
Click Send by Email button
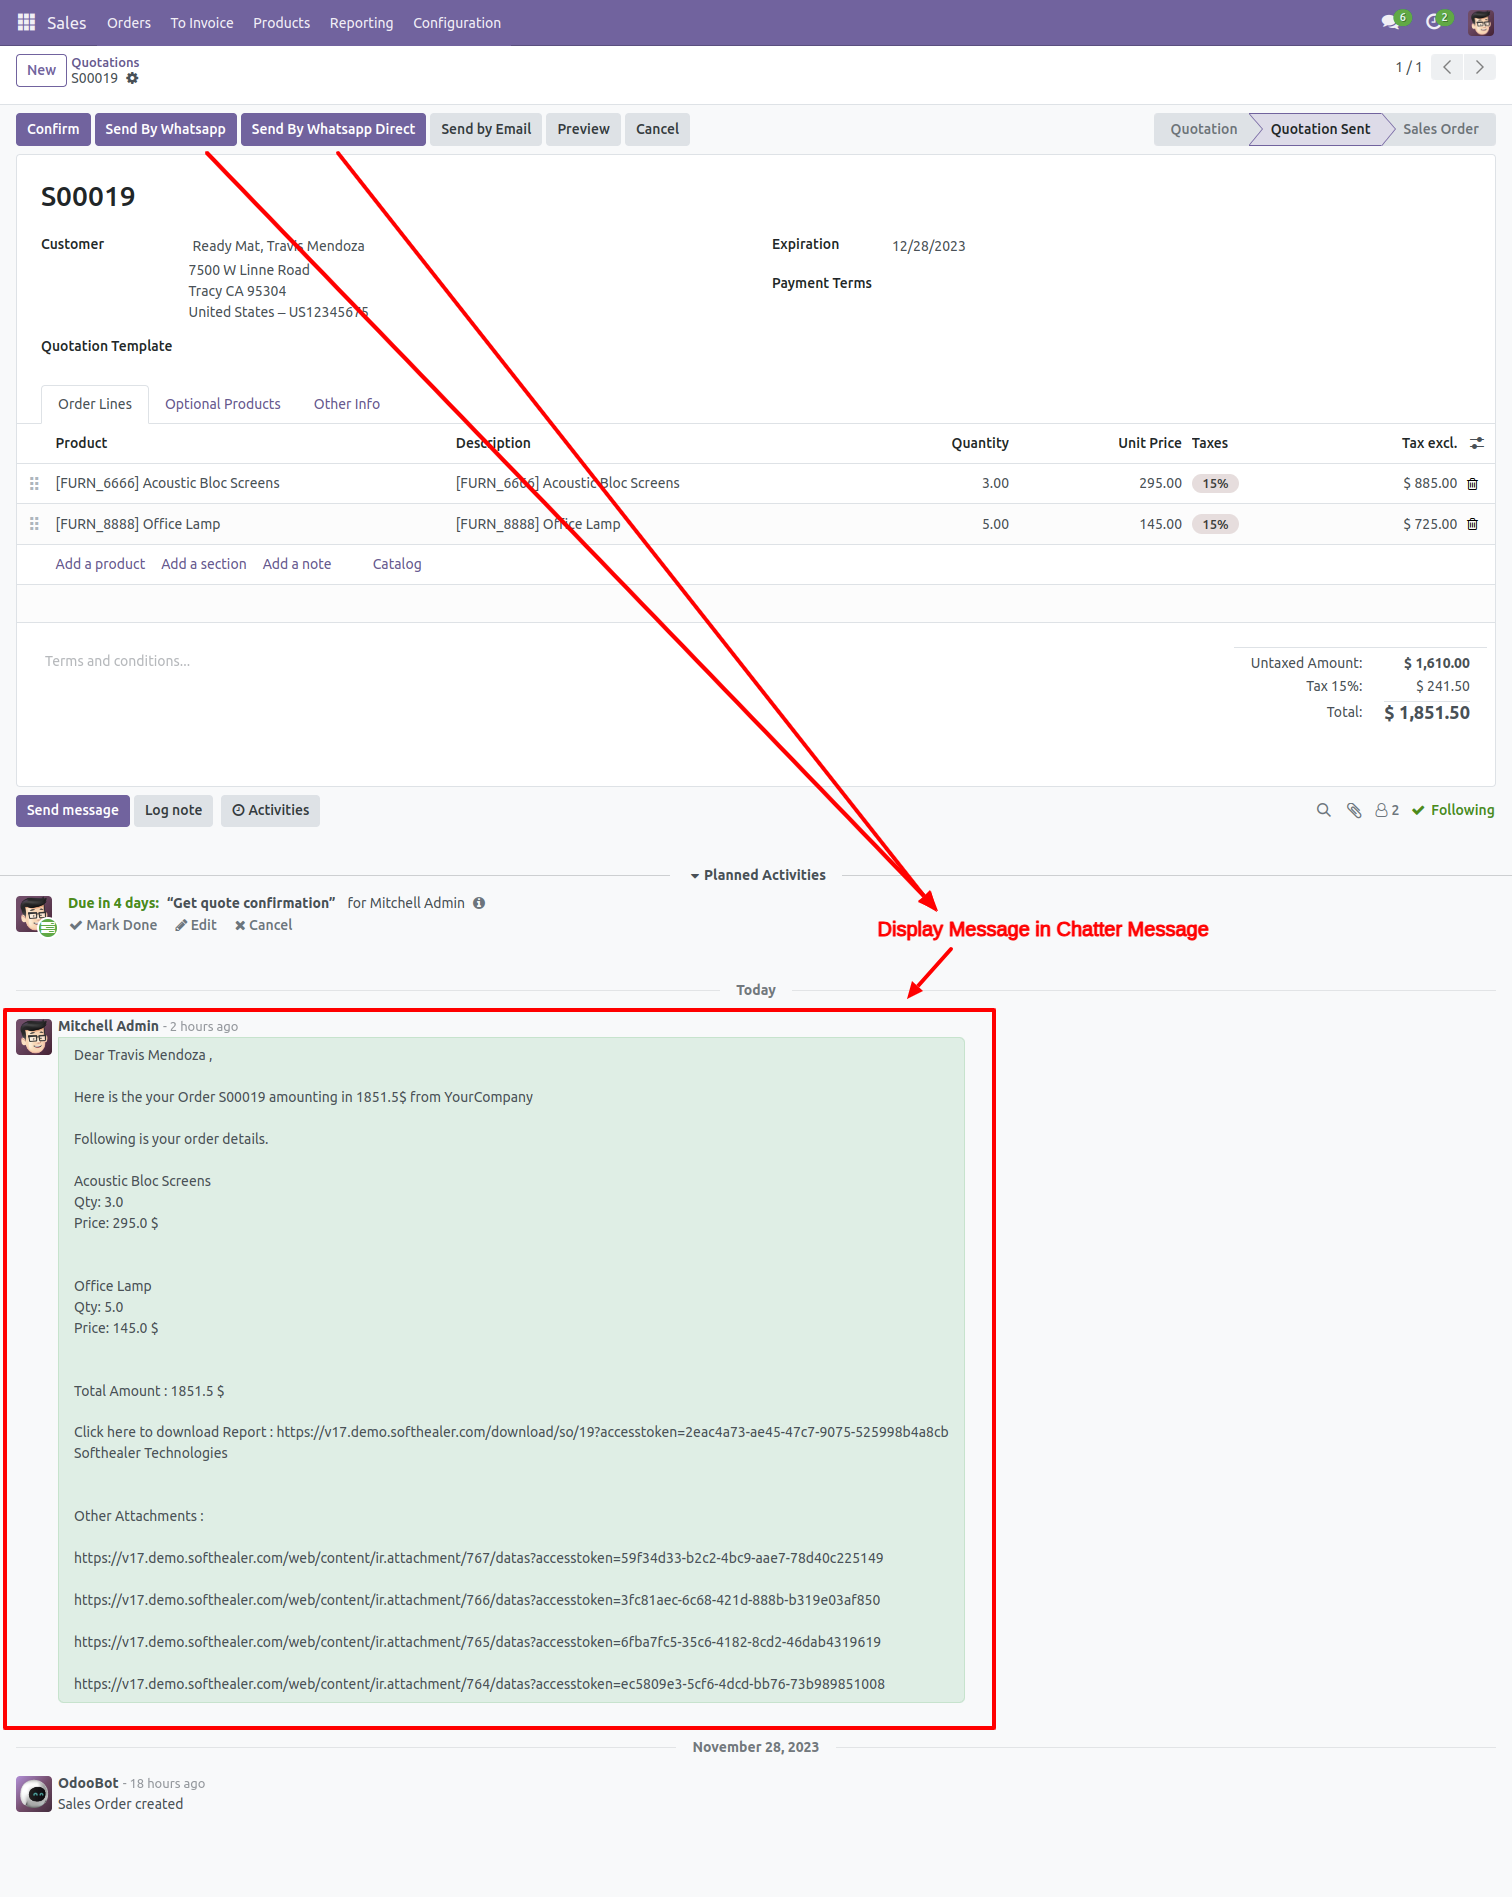point(486,129)
